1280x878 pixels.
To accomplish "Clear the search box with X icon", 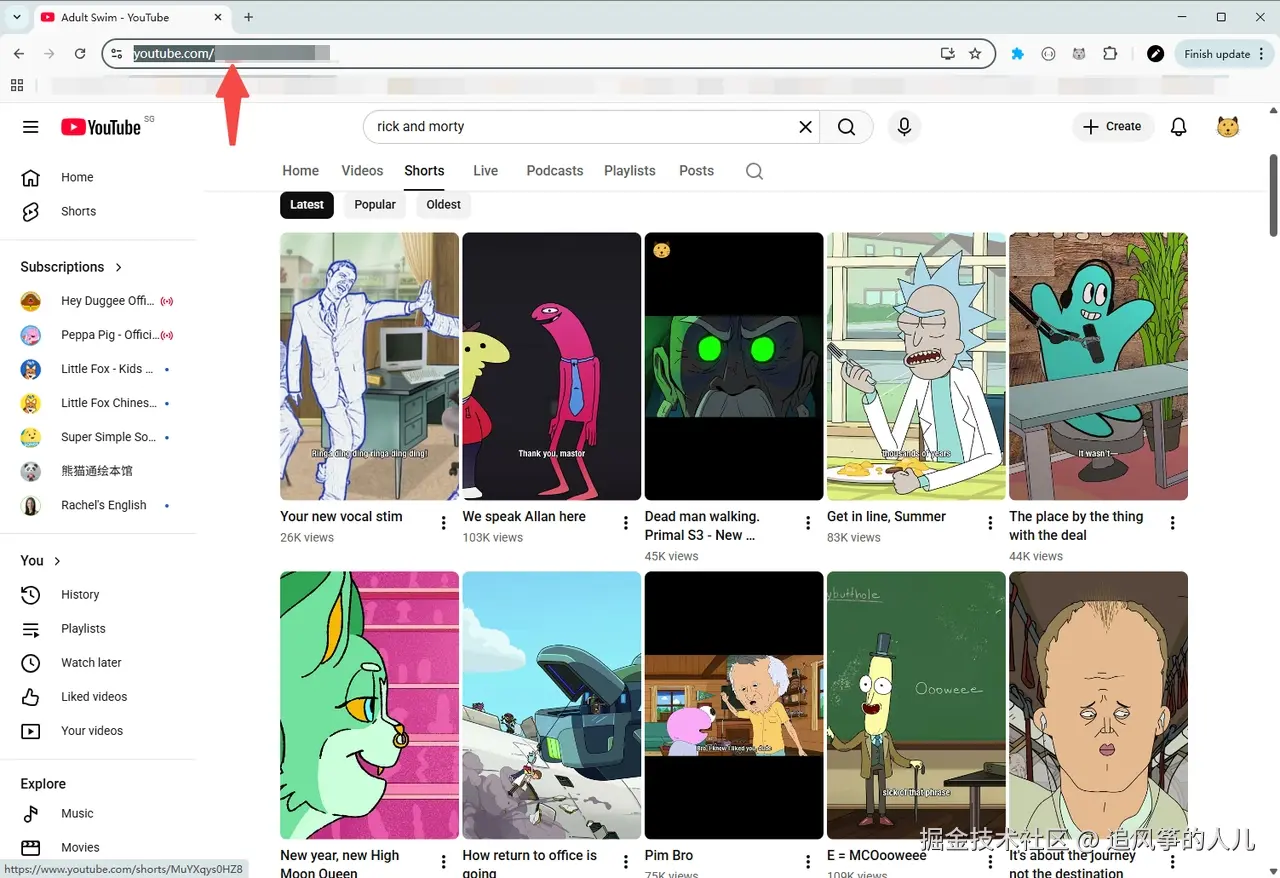I will coord(805,127).
